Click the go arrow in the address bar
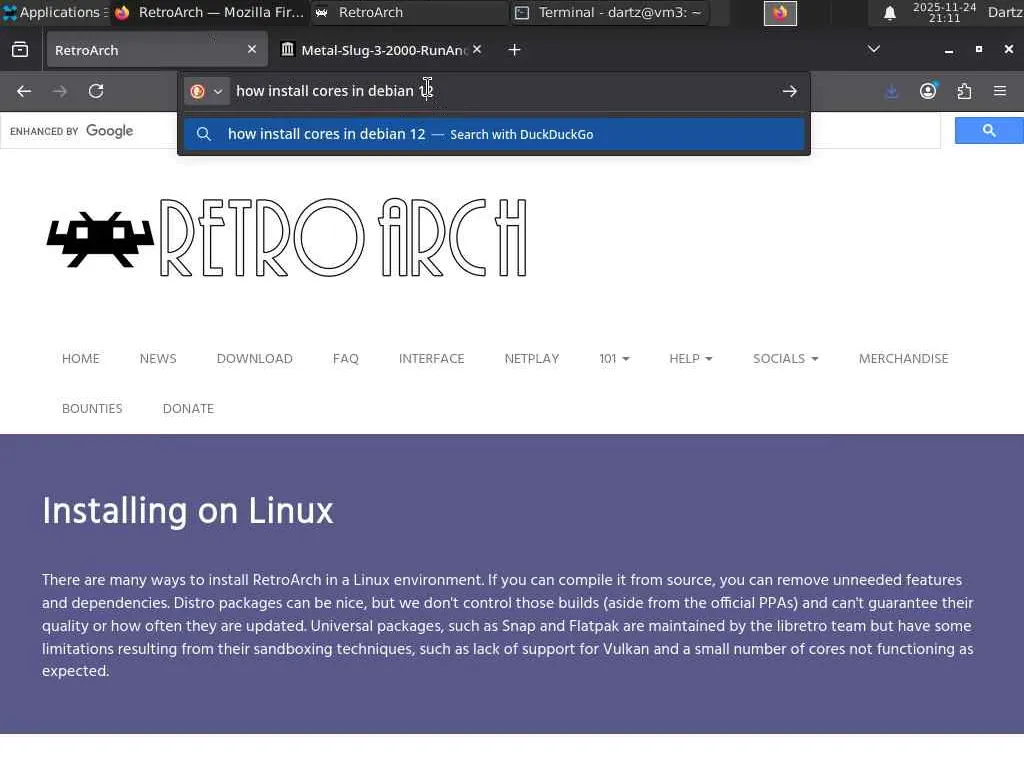 tap(790, 91)
